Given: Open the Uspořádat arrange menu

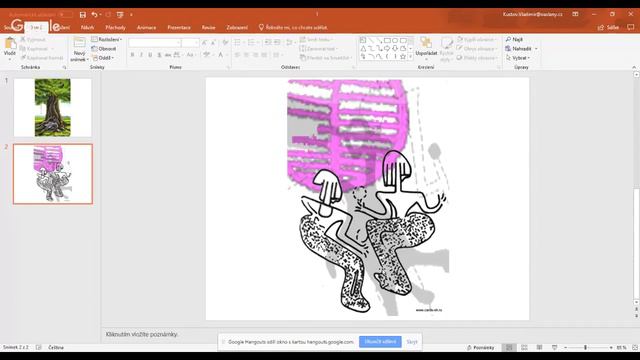Looking at the screenshot, I should 426,48.
